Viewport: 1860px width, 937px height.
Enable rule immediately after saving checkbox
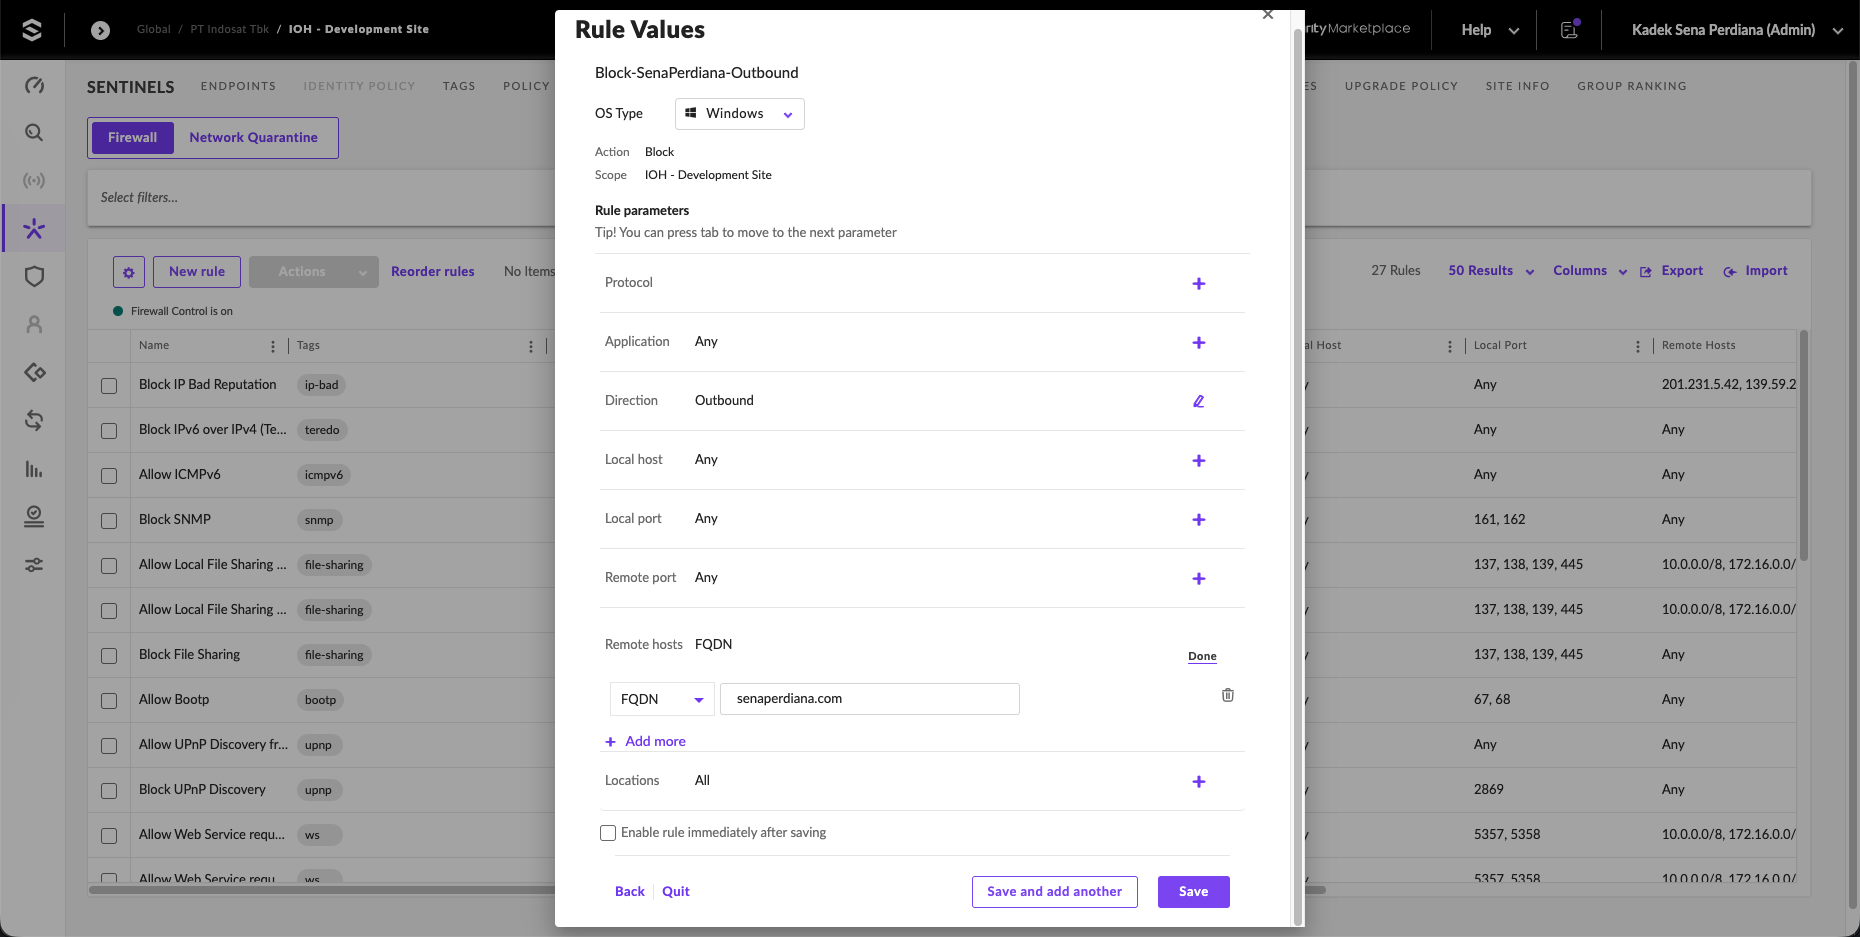click(x=608, y=833)
